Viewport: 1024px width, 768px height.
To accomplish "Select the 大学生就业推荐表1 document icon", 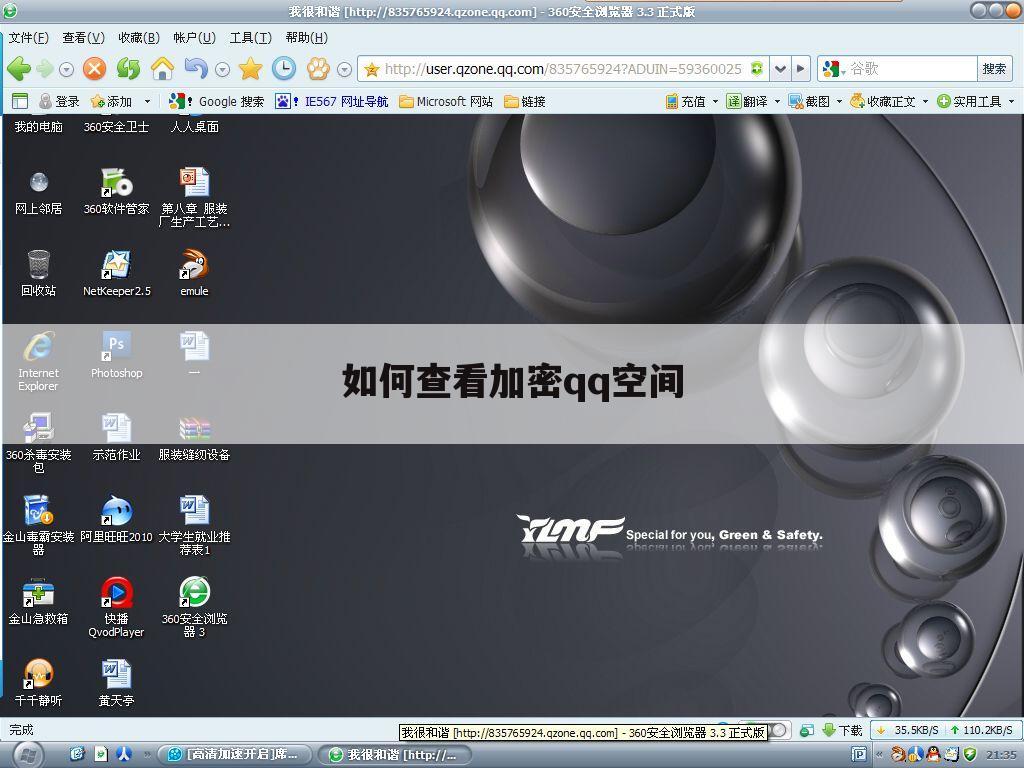I will [x=194, y=525].
